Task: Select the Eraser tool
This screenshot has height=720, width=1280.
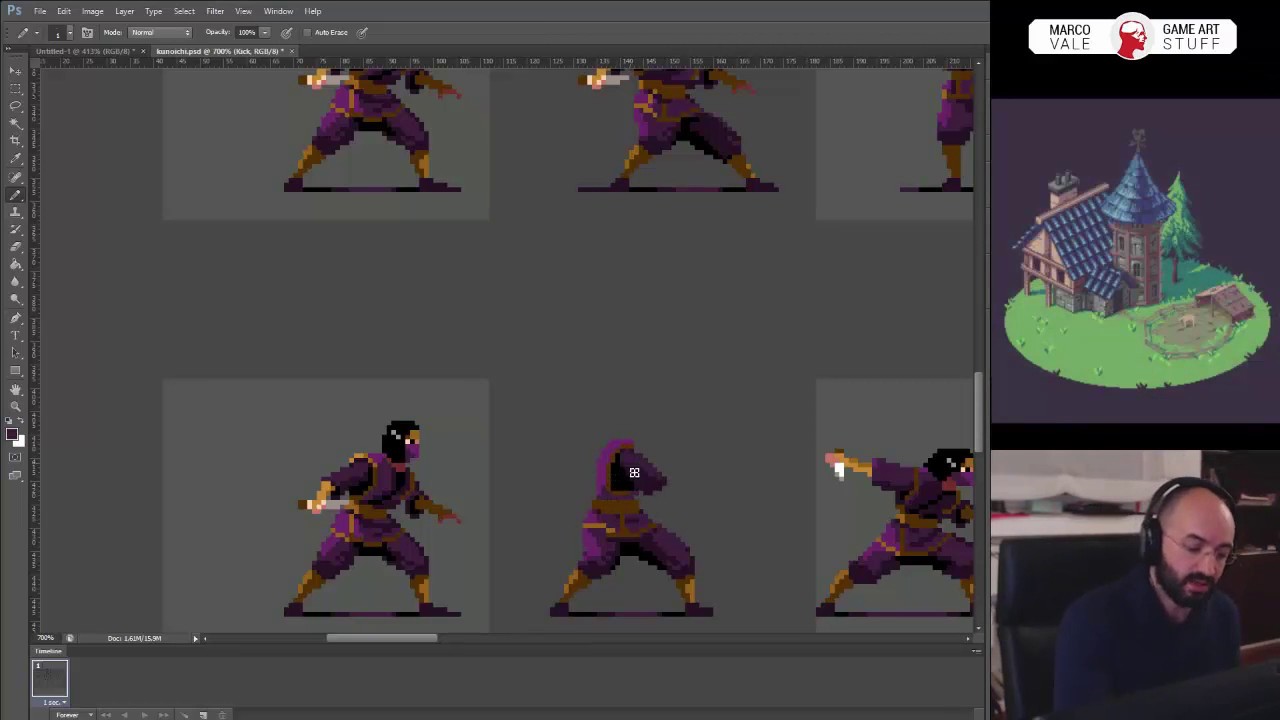Action: (x=15, y=247)
